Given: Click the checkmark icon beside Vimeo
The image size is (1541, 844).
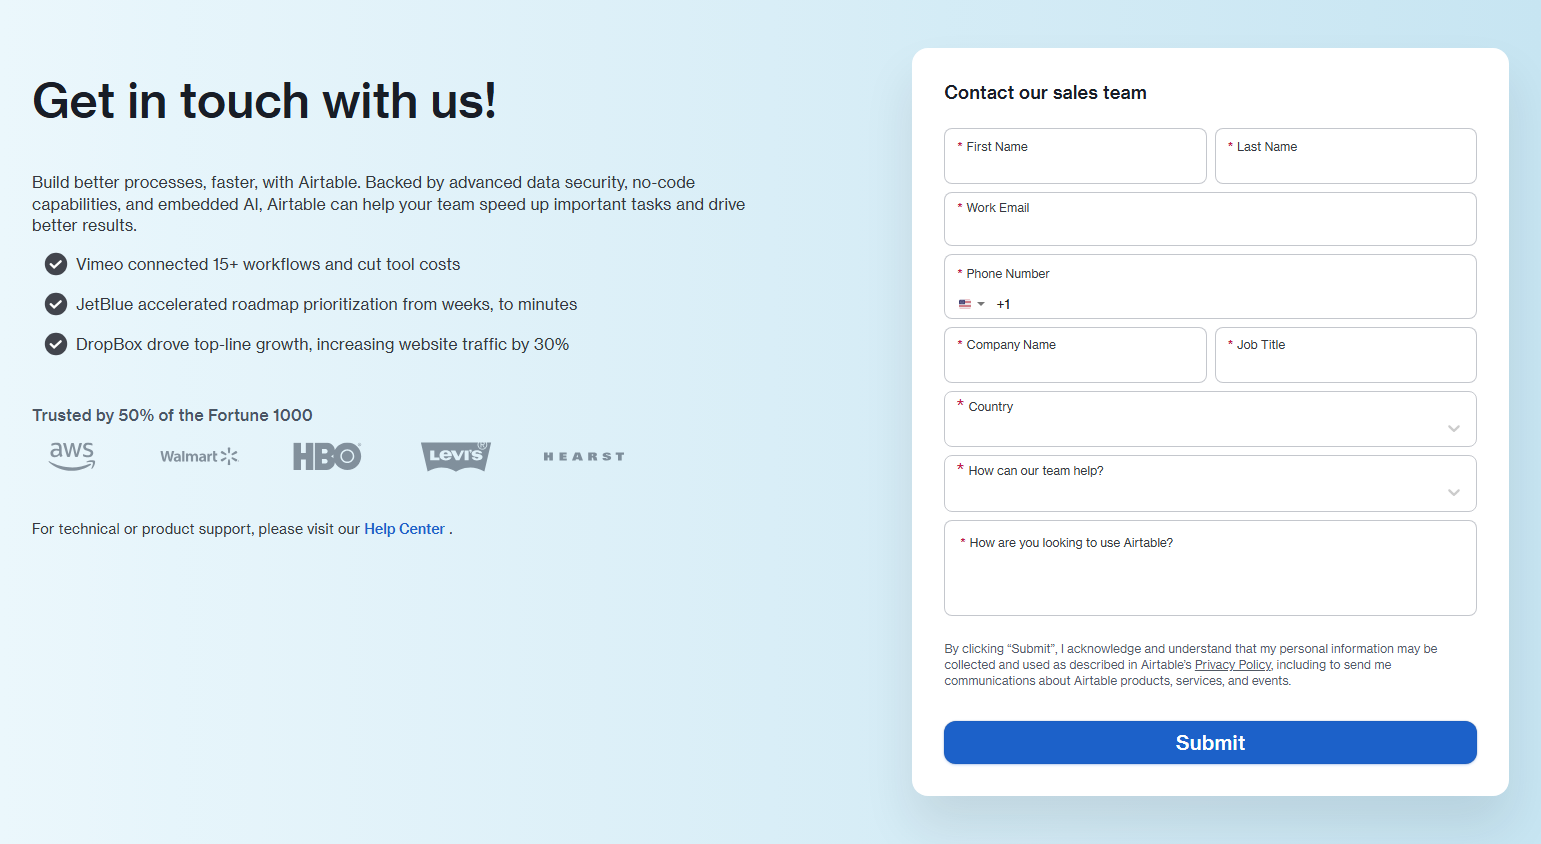Looking at the screenshot, I should click(55, 264).
